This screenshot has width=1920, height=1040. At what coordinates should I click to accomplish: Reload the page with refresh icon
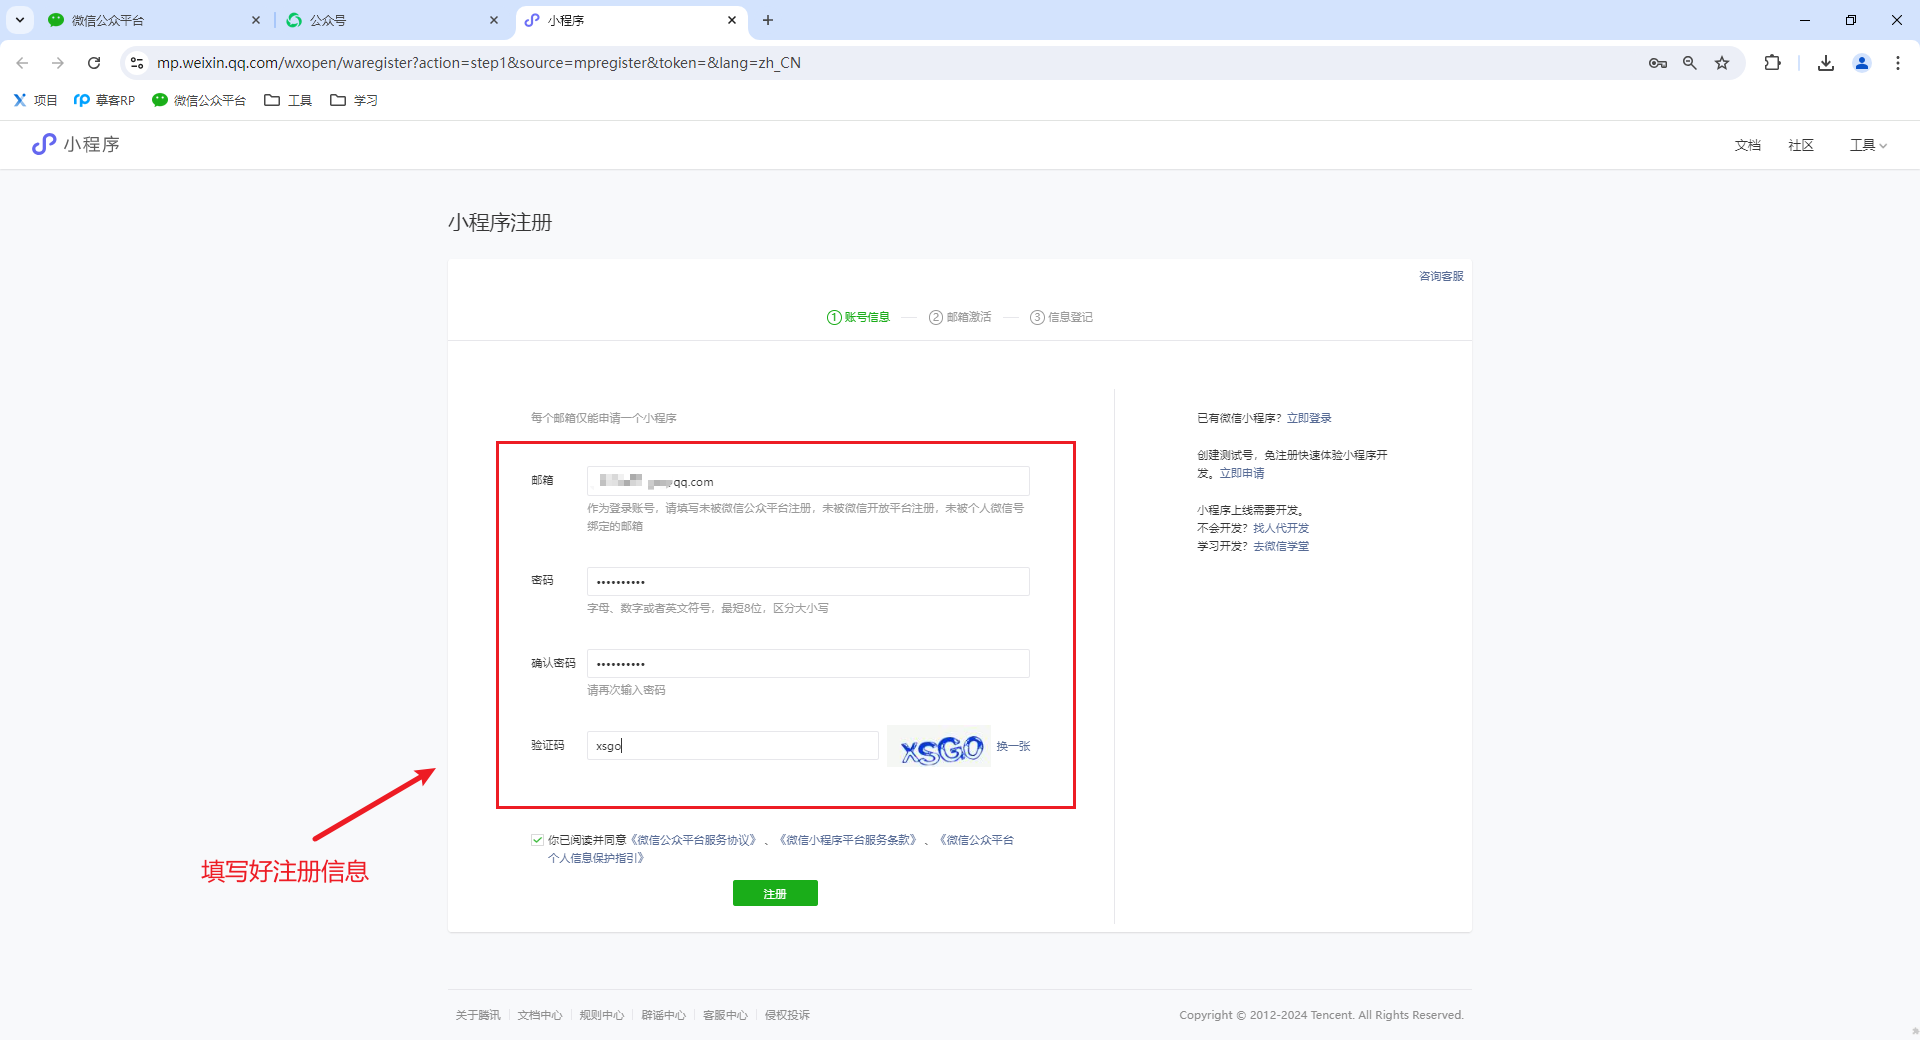pos(94,63)
